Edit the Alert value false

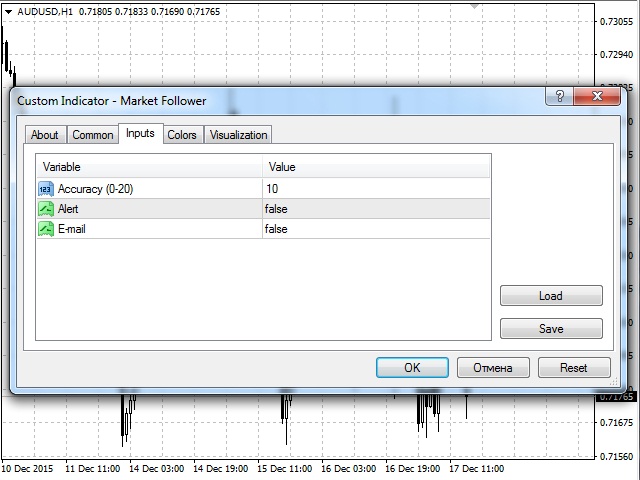coord(376,209)
